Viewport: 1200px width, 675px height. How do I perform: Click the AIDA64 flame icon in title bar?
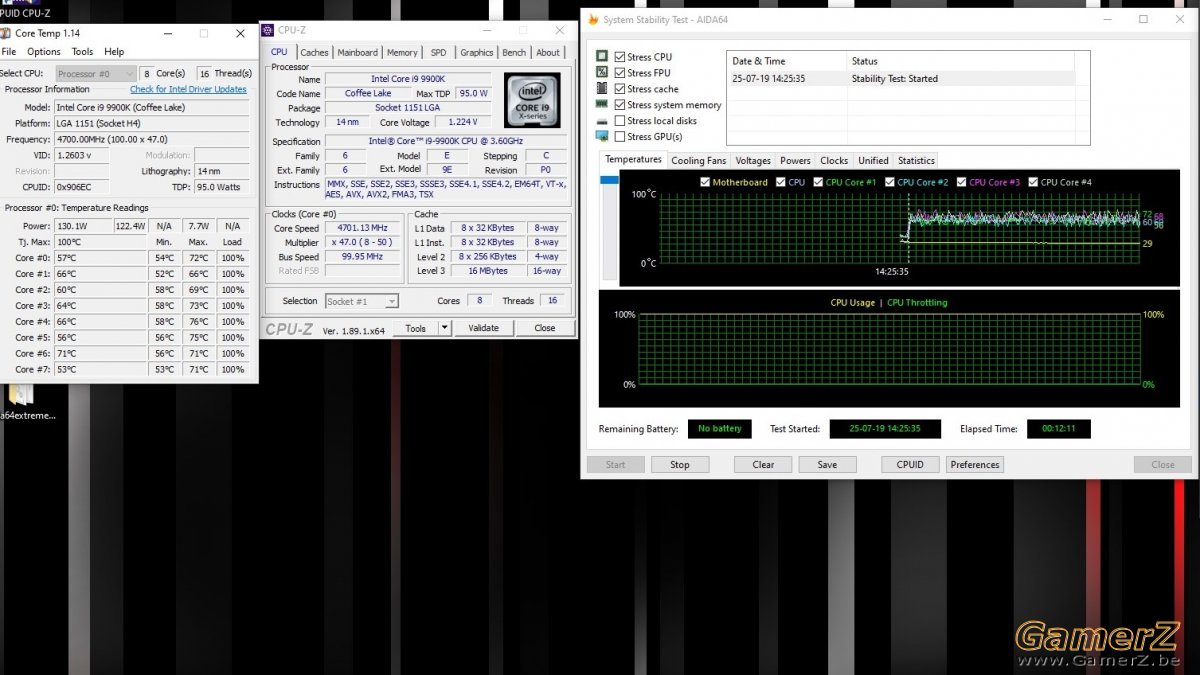(x=593, y=19)
